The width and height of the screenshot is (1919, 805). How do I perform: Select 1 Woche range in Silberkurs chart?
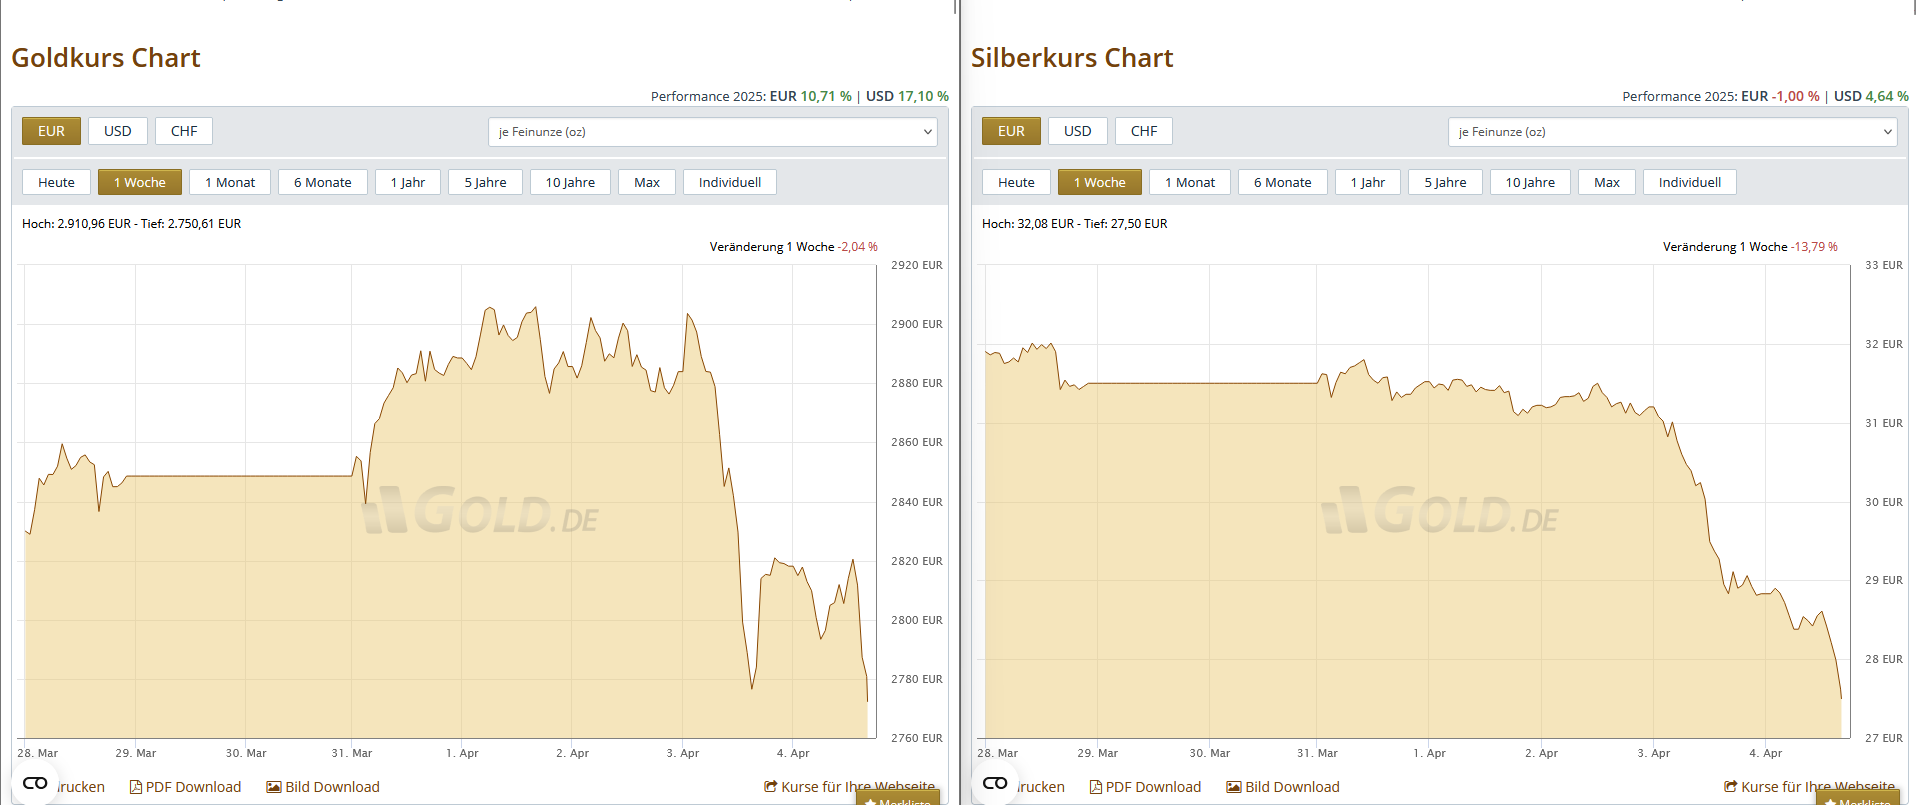(x=1100, y=182)
